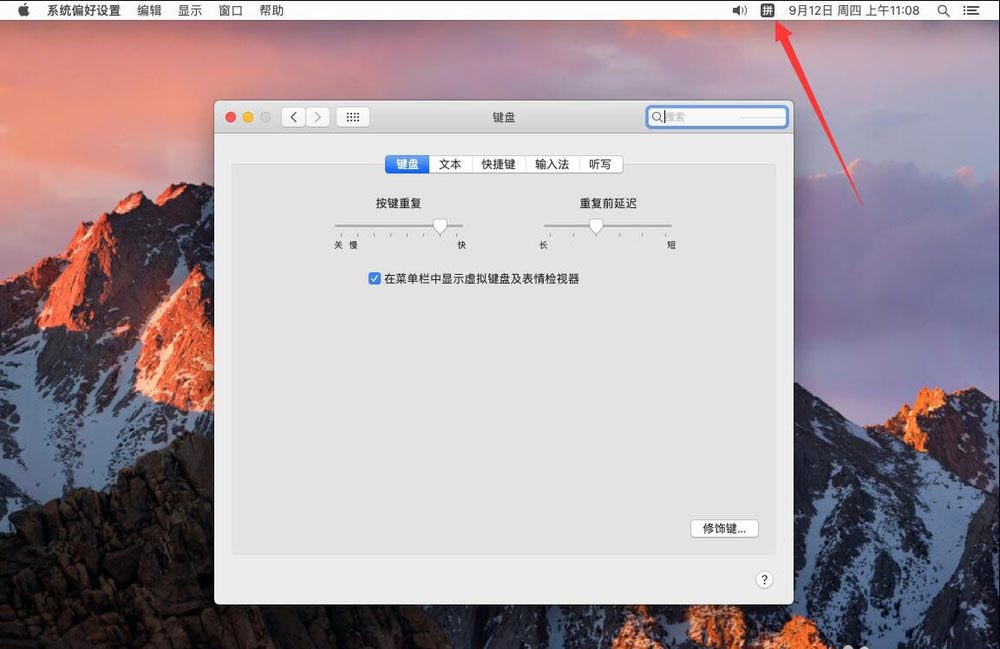Open Spotlight search from the menu bar
1000x649 pixels.
pos(943,10)
